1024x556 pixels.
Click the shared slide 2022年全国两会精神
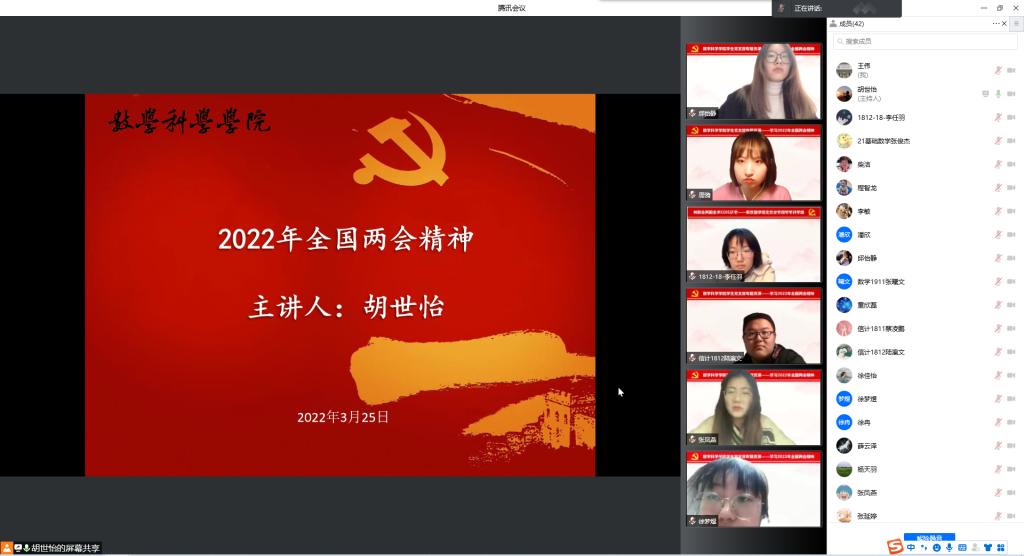pos(340,285)
